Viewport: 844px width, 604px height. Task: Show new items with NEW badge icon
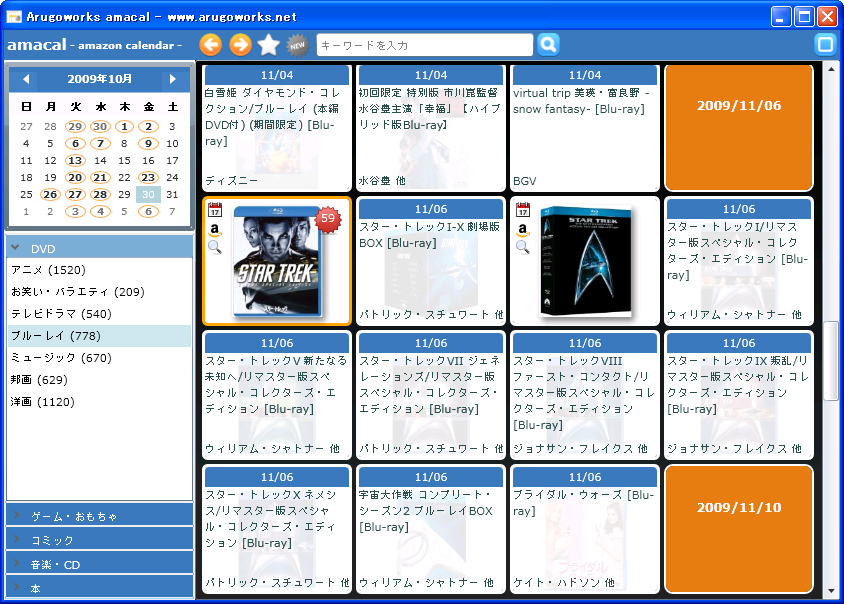coord(297,45)
